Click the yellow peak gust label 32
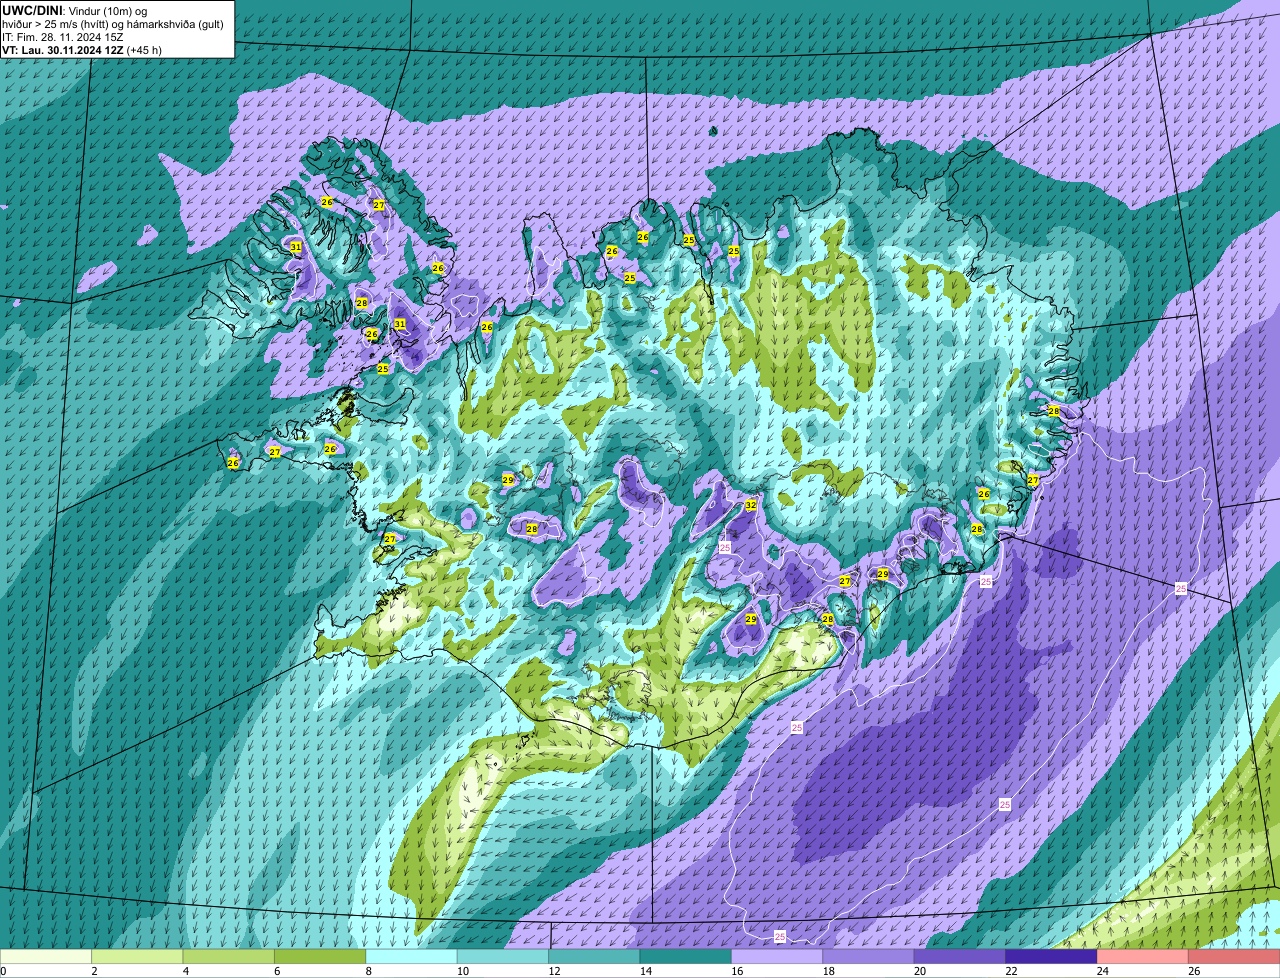 point(751,505)
